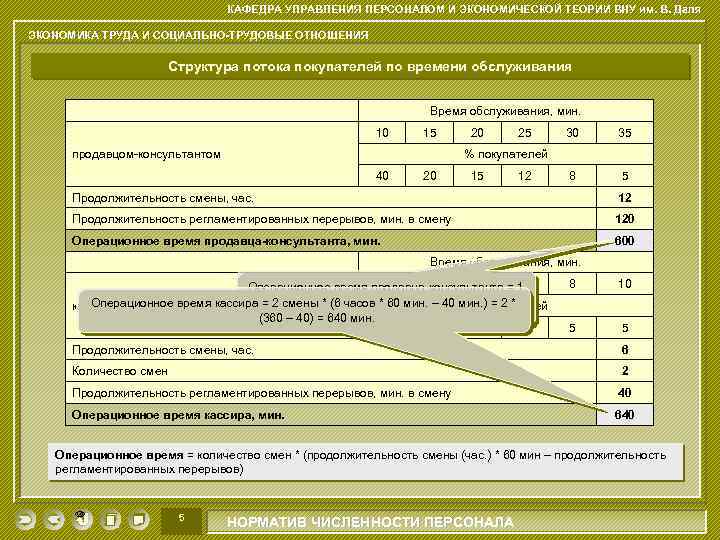Click value 40 in cashier regulated breaks row

624,393
